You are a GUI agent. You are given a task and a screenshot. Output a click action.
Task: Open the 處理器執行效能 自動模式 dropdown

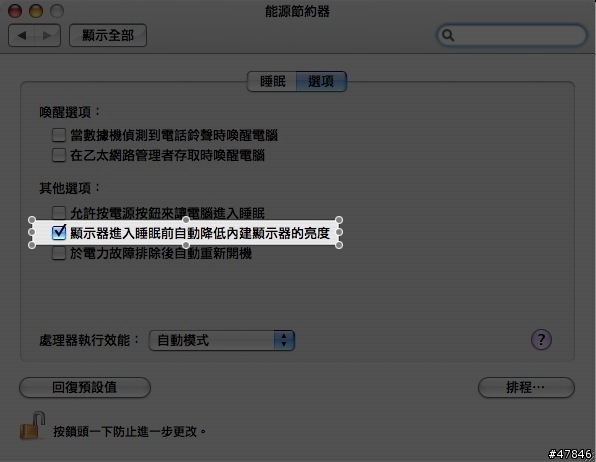click(222, 340)
